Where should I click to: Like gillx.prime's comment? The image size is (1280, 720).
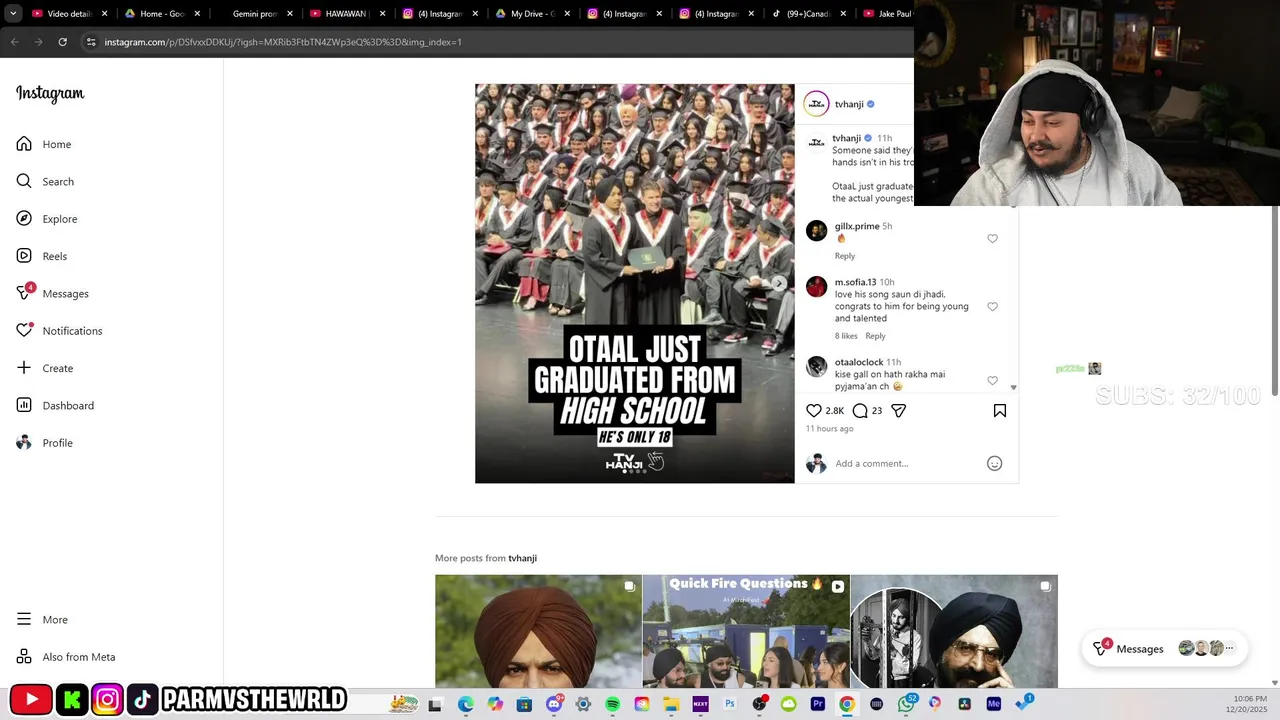coord(992,239)
